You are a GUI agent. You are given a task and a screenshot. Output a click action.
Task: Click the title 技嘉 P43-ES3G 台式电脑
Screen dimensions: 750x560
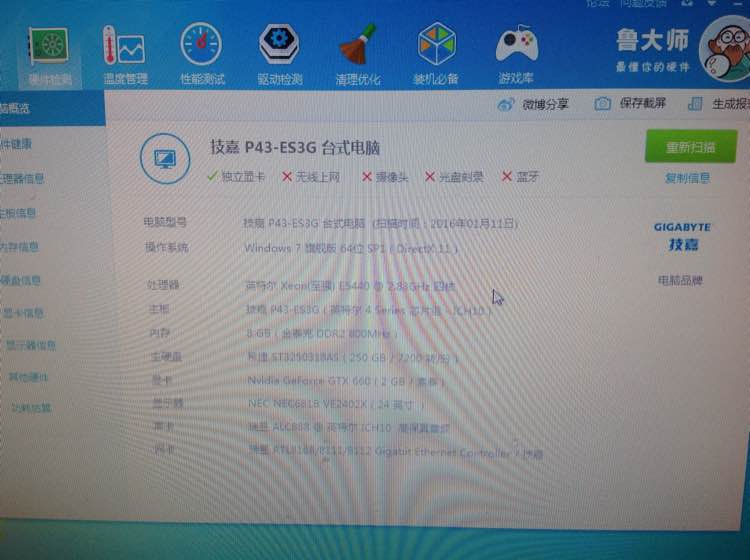[295, 147]
